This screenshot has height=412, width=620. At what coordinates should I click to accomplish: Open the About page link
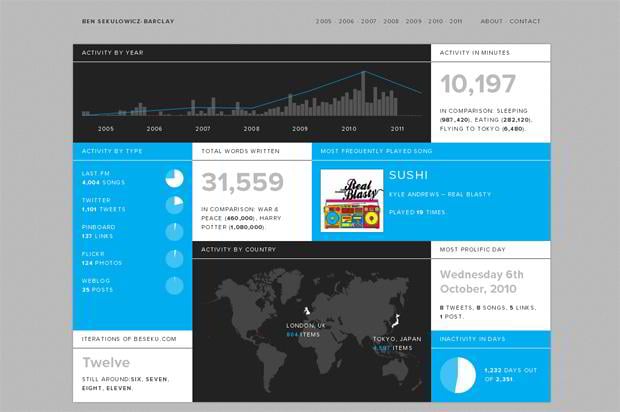pyautogui.click(x=491, y=21)
